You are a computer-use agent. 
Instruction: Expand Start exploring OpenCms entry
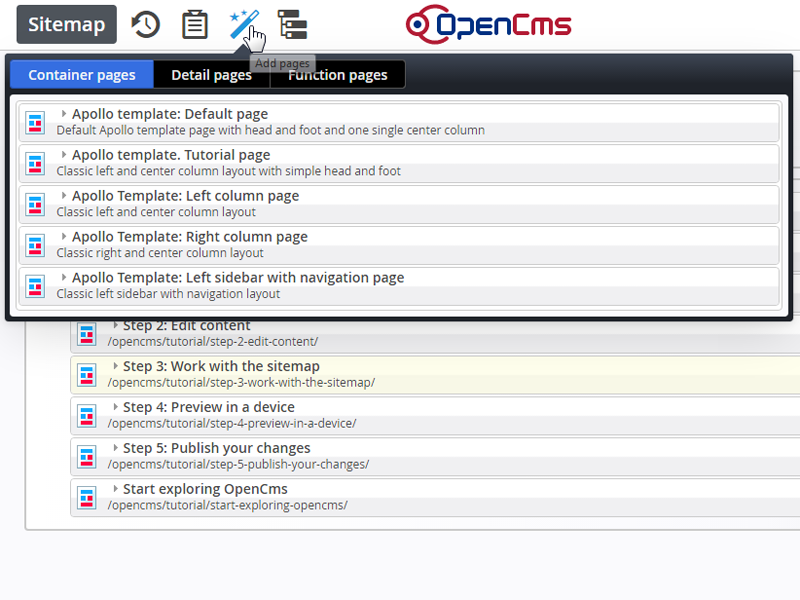click(115, 488)
